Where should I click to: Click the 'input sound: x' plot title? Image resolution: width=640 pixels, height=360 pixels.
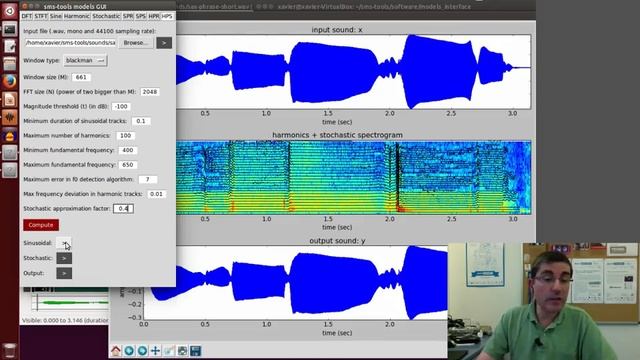click(x=337, y=30)
